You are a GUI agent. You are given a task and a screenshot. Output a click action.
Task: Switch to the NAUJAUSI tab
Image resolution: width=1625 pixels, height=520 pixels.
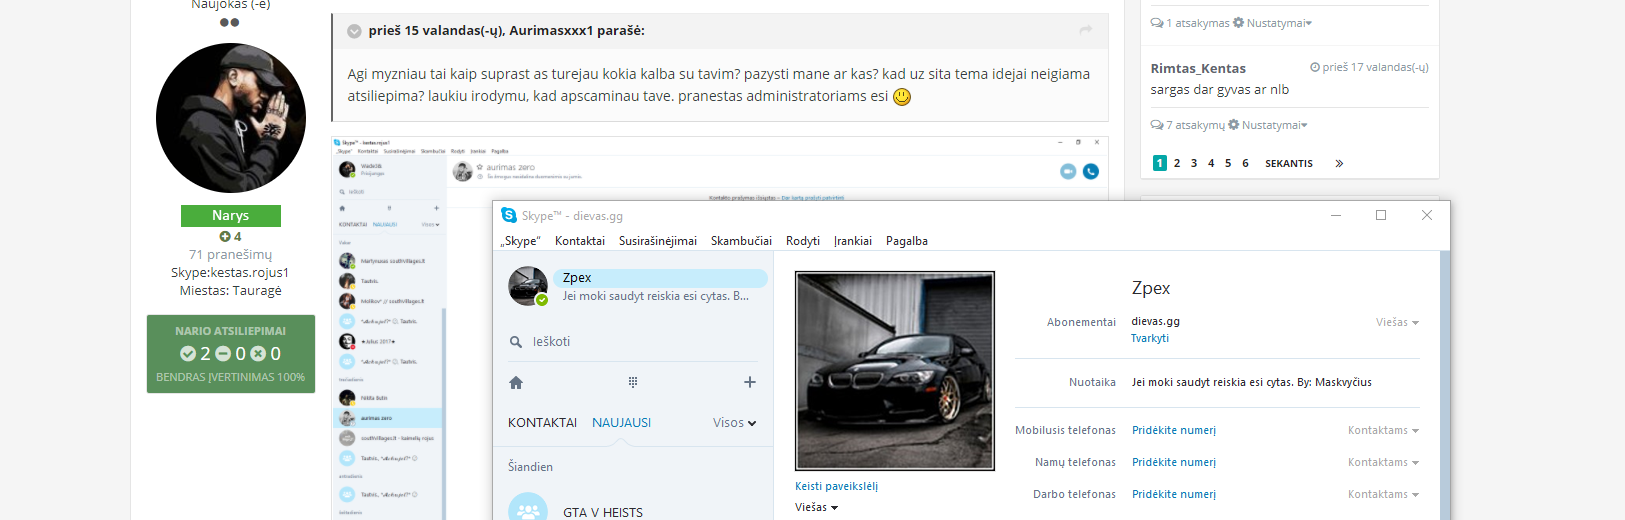pyautogui.click(x=621, y=423)
